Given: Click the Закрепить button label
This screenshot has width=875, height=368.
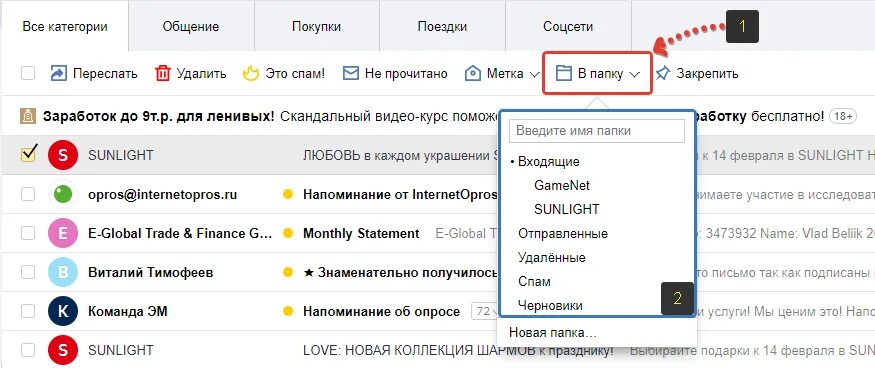Looking at the screenshot, I should pos(708,73).
